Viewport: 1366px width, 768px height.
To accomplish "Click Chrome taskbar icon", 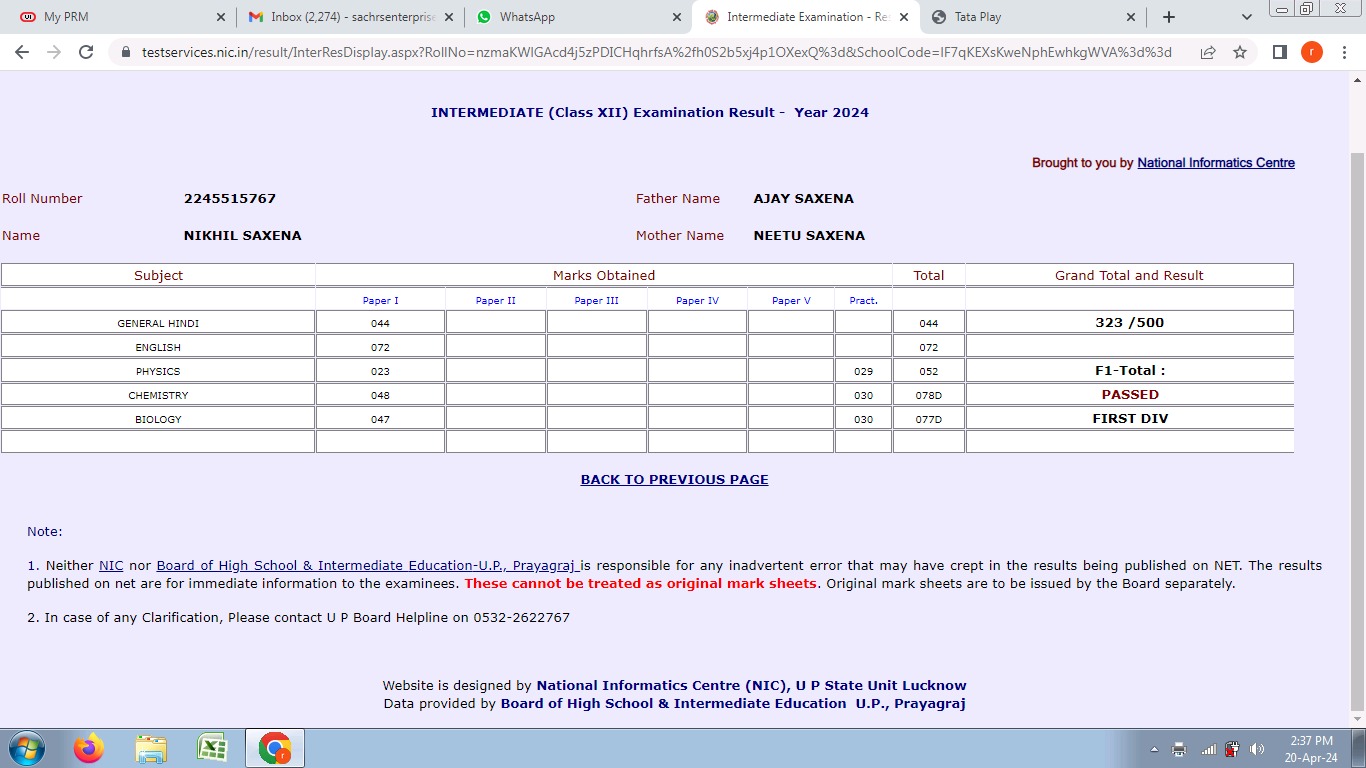I will coord(274,748).
